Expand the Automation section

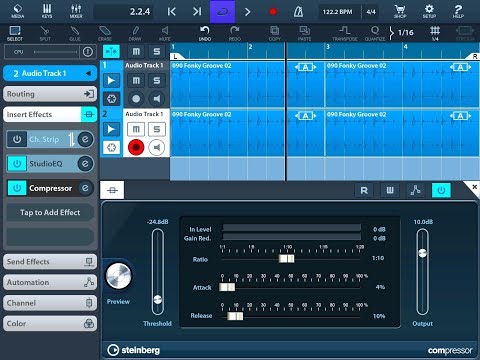point(50,282)
